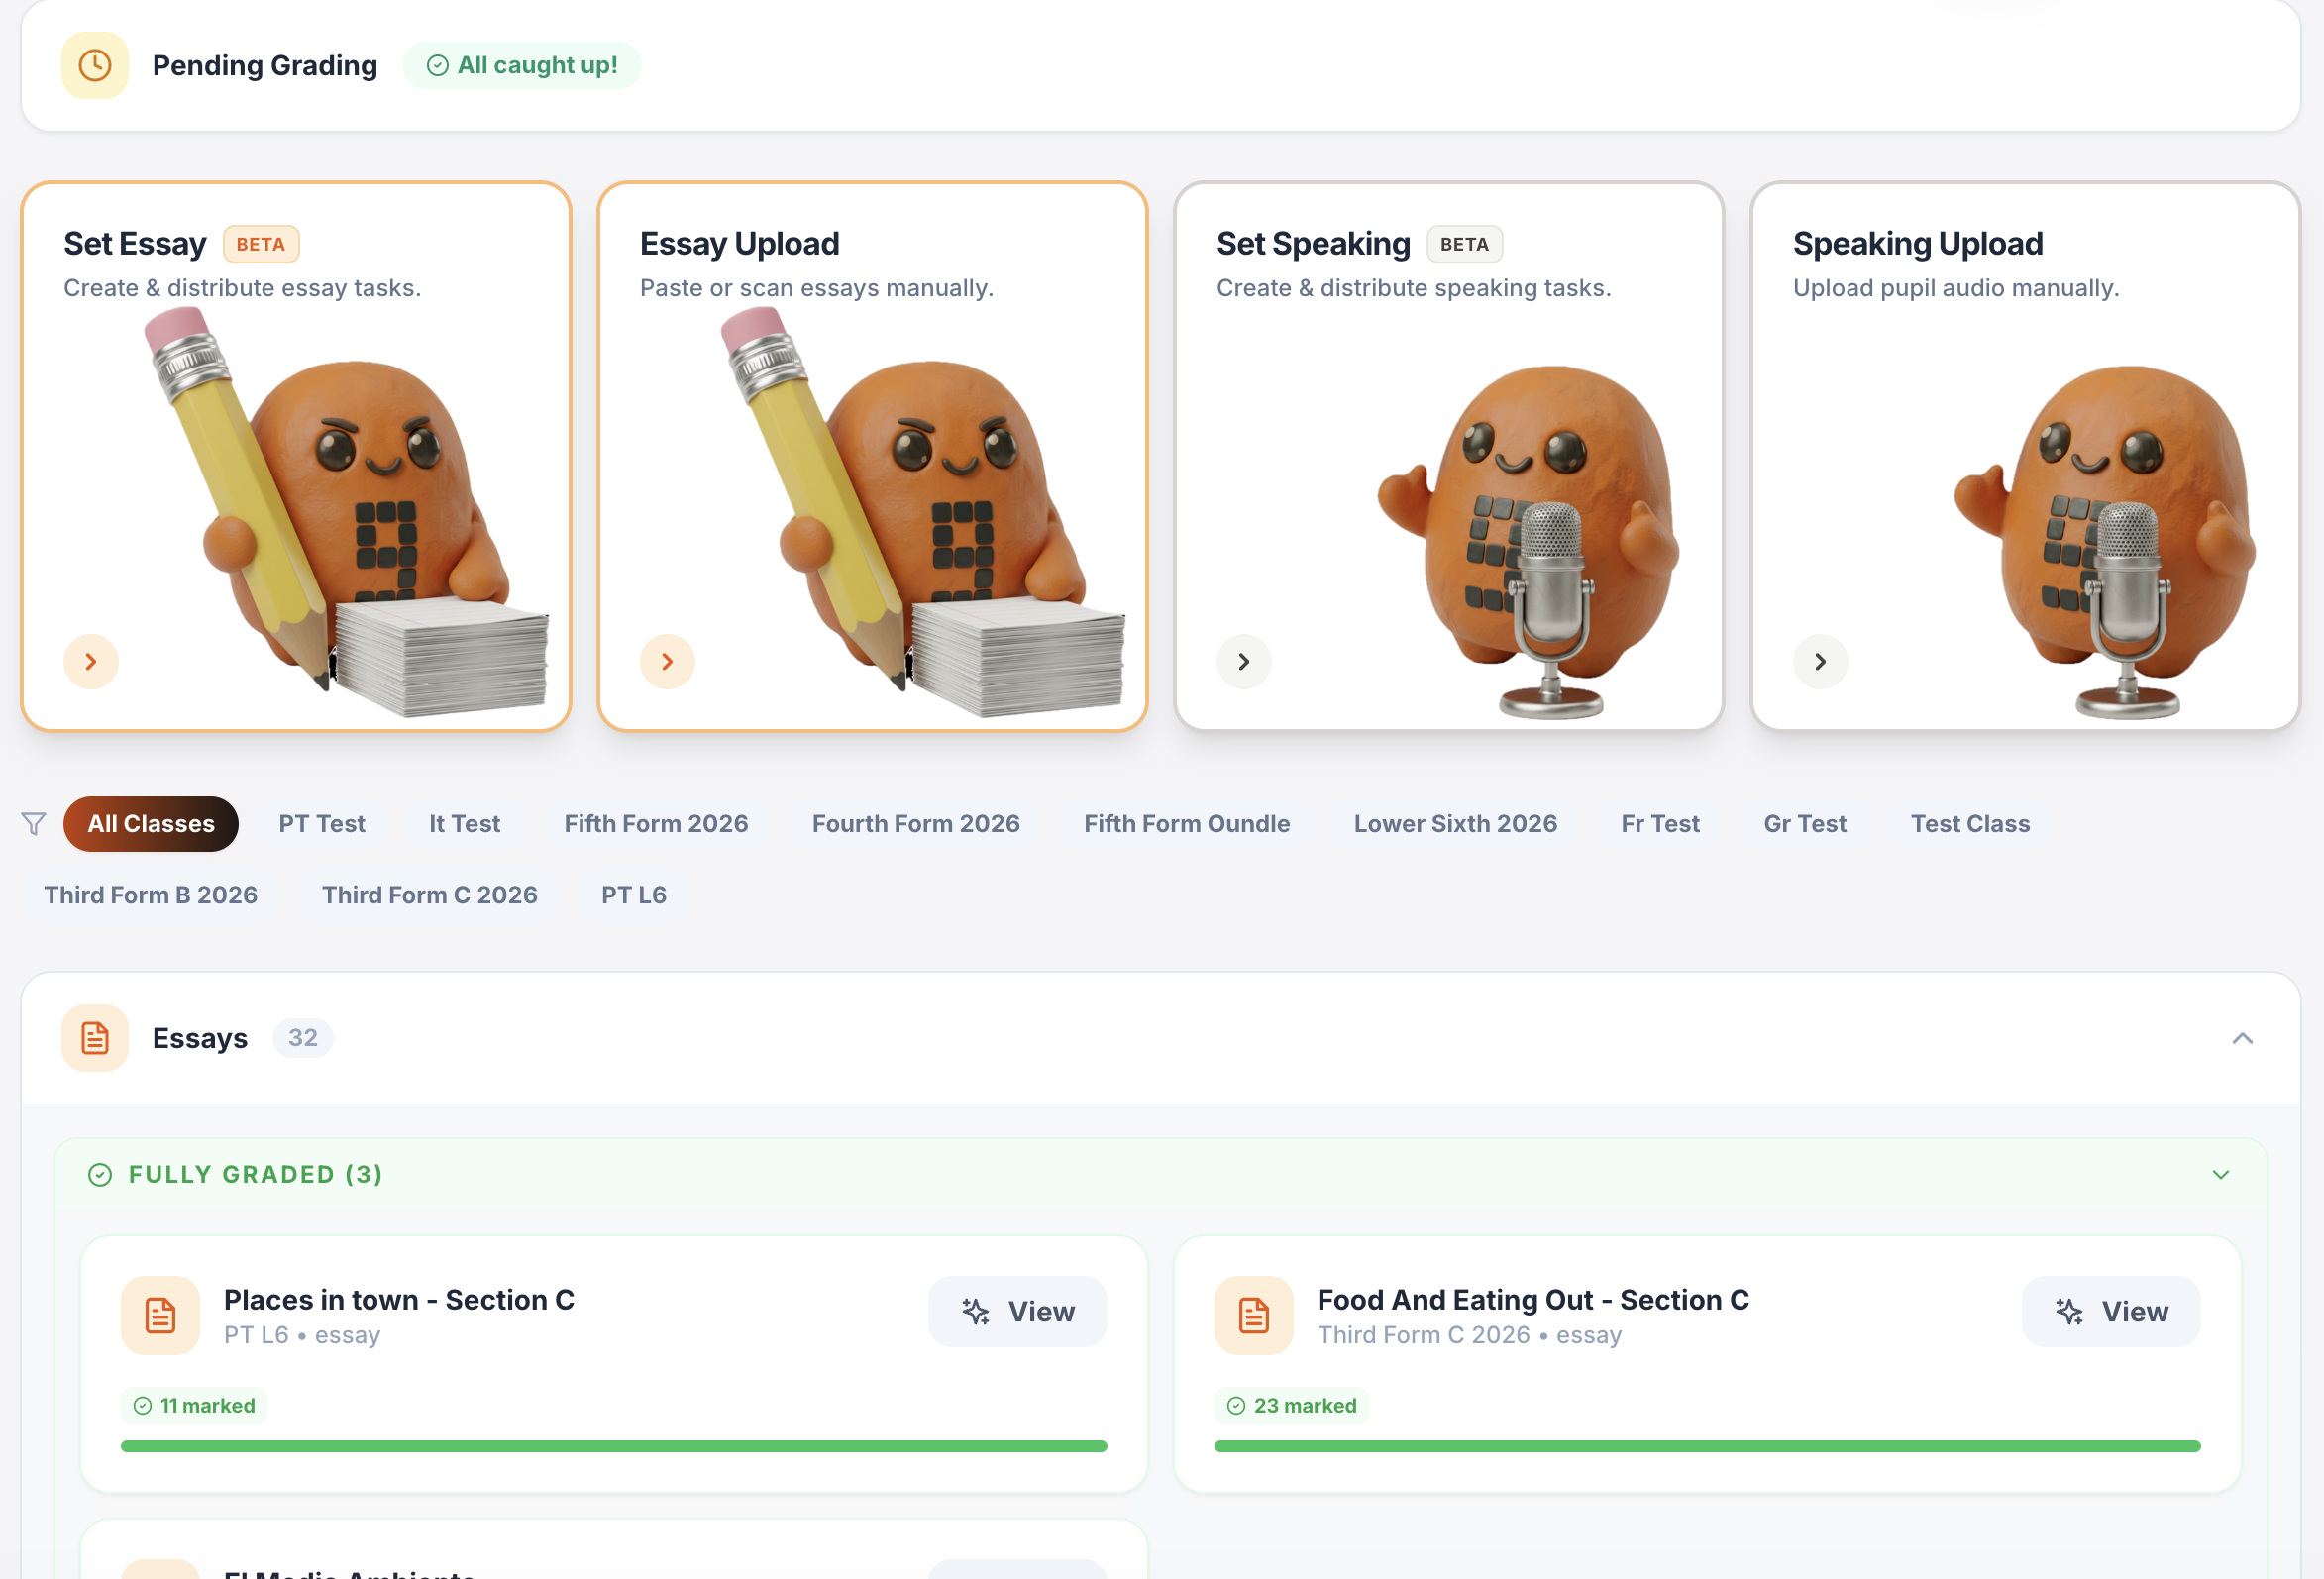Filter by Third Form C 2026 class

[430, 895]
